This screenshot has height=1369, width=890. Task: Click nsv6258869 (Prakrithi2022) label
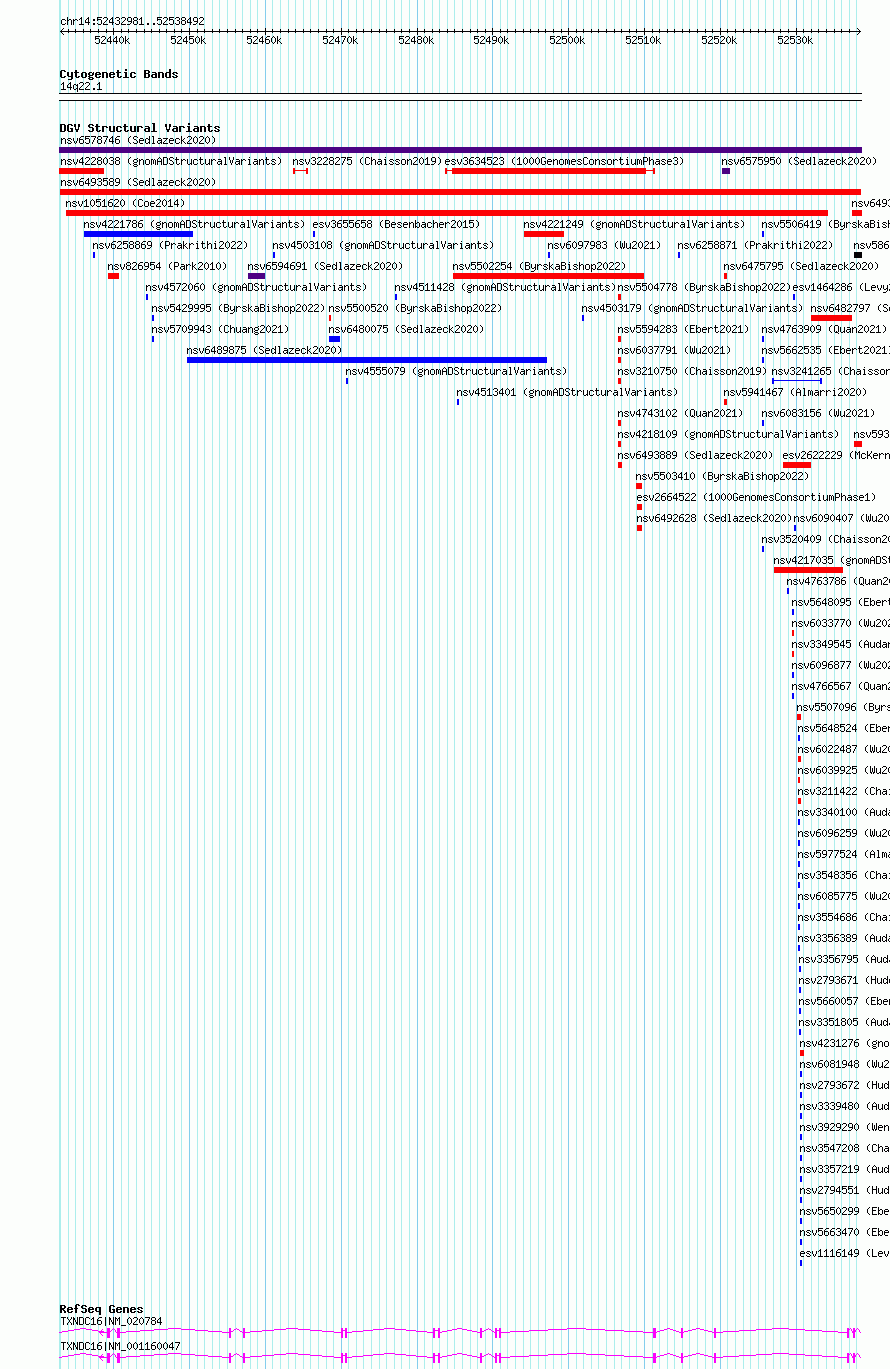(x=170, y=245)
